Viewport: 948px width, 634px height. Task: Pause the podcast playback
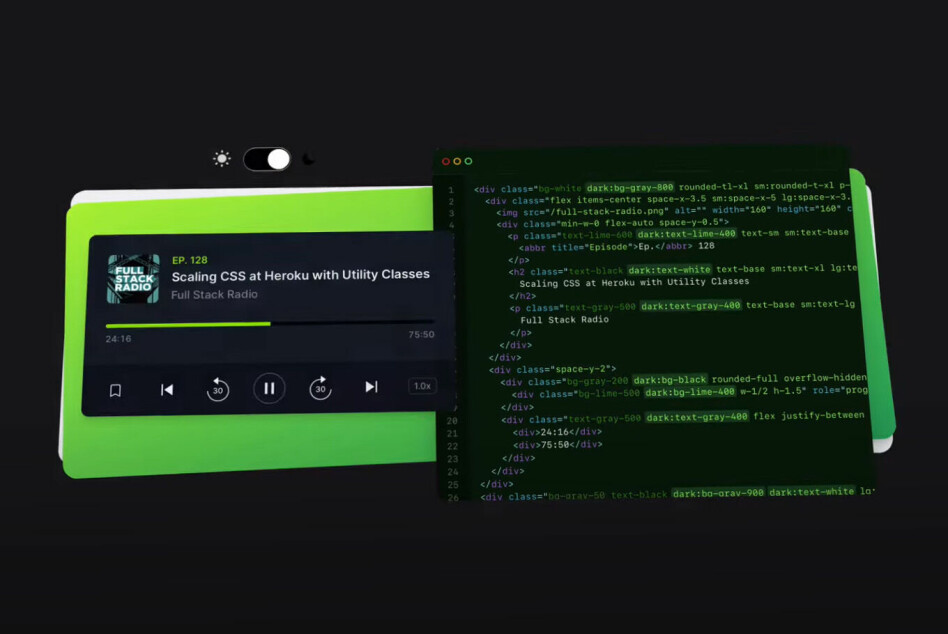[269, 388]
